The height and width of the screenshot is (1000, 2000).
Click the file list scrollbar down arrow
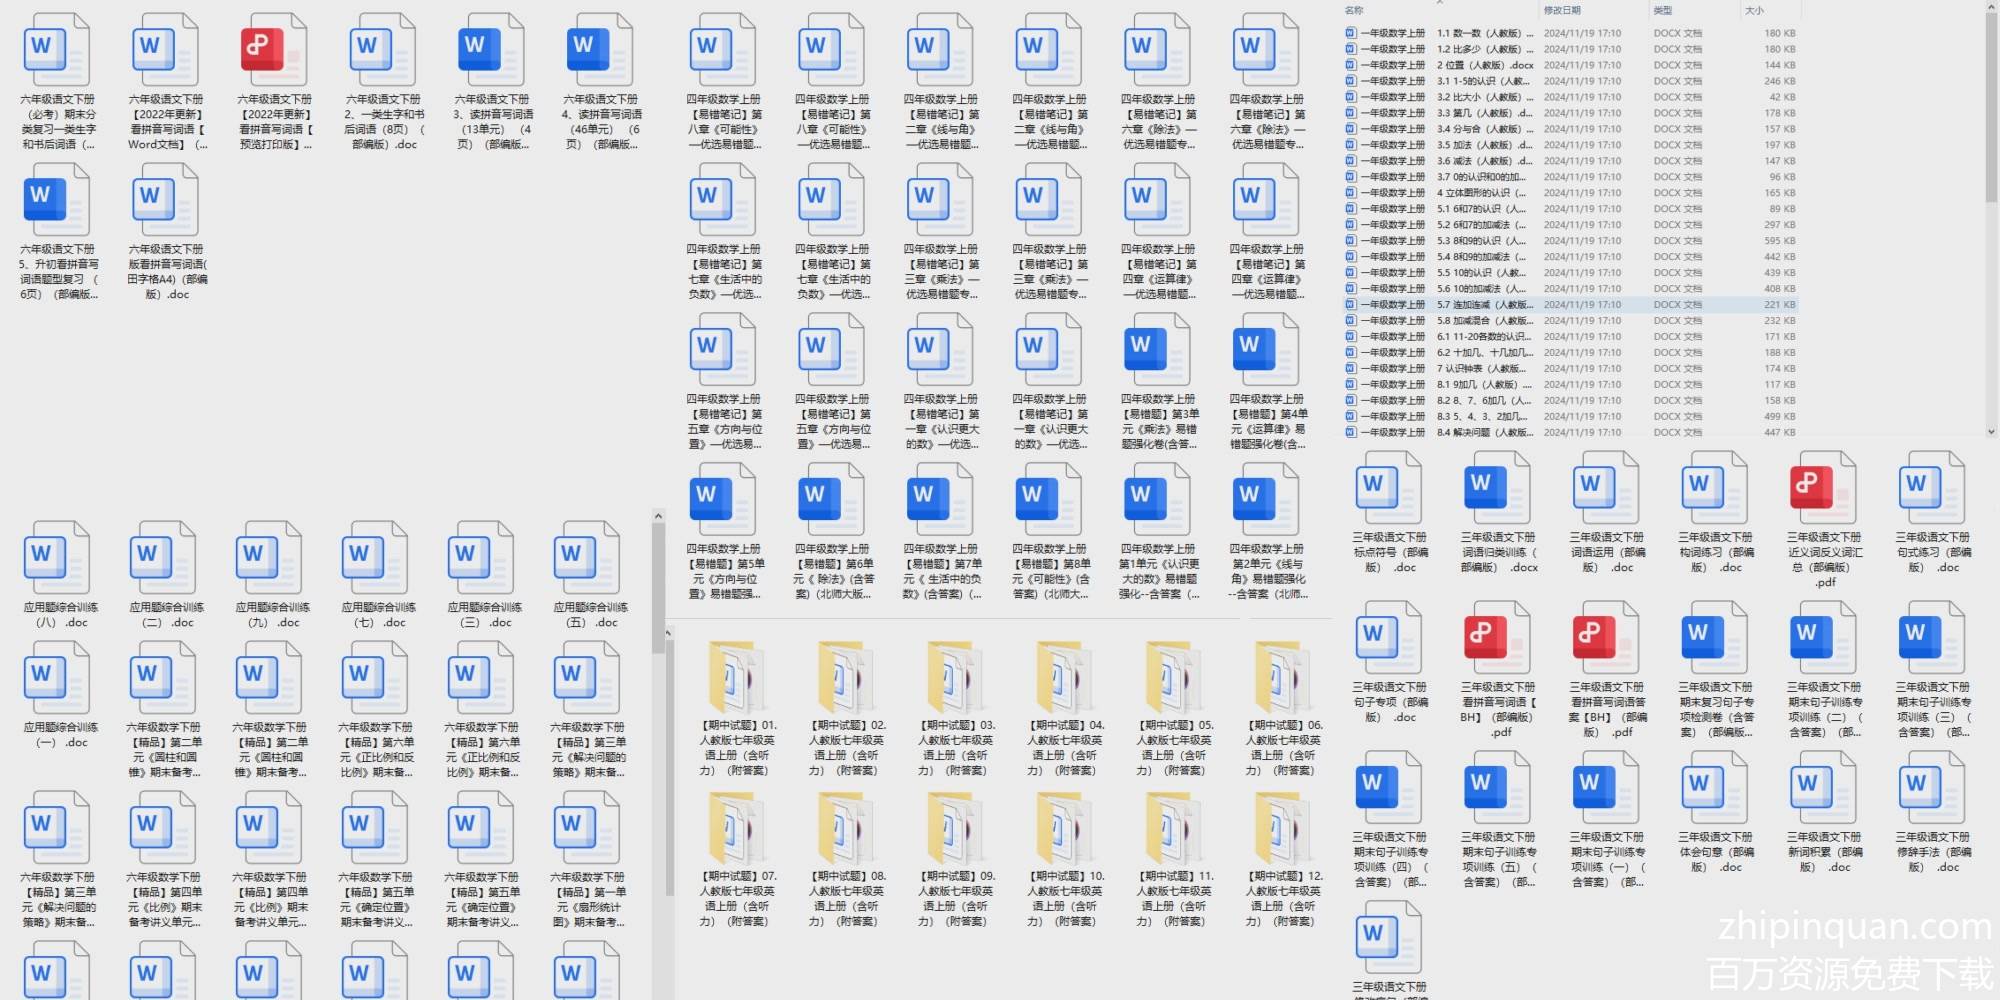pyautogui.click(x=1990, y=432)
